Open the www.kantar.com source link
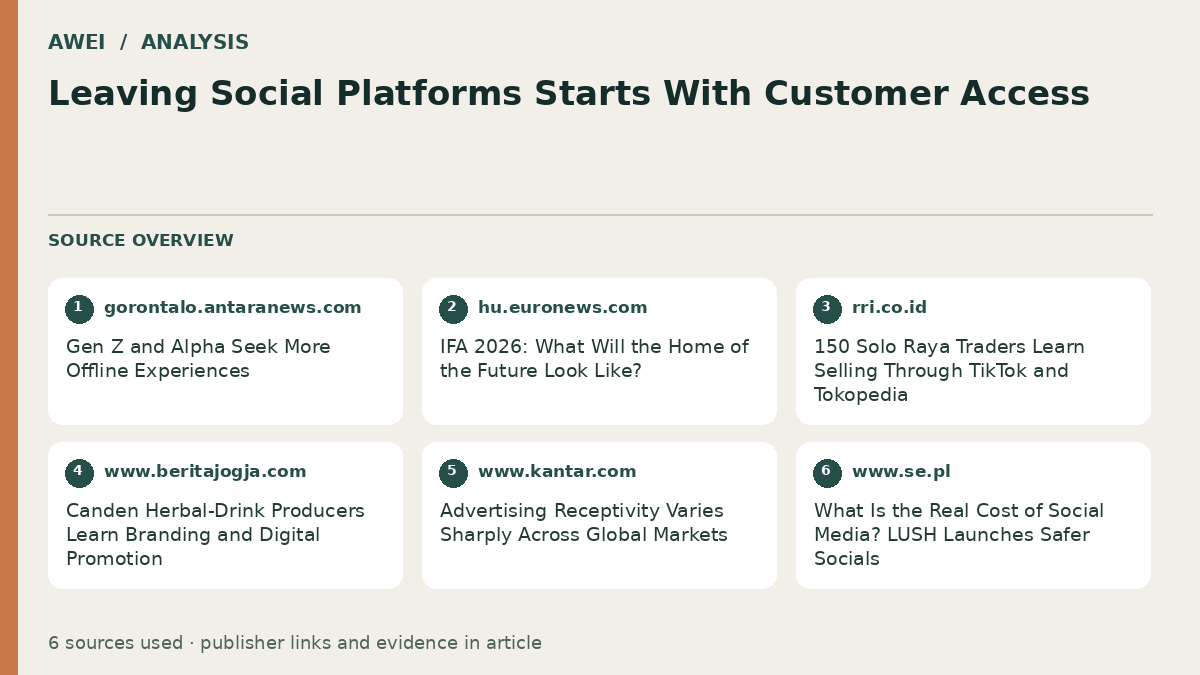The width and height of the screenshot is (1200, 675). pos(557,472)
